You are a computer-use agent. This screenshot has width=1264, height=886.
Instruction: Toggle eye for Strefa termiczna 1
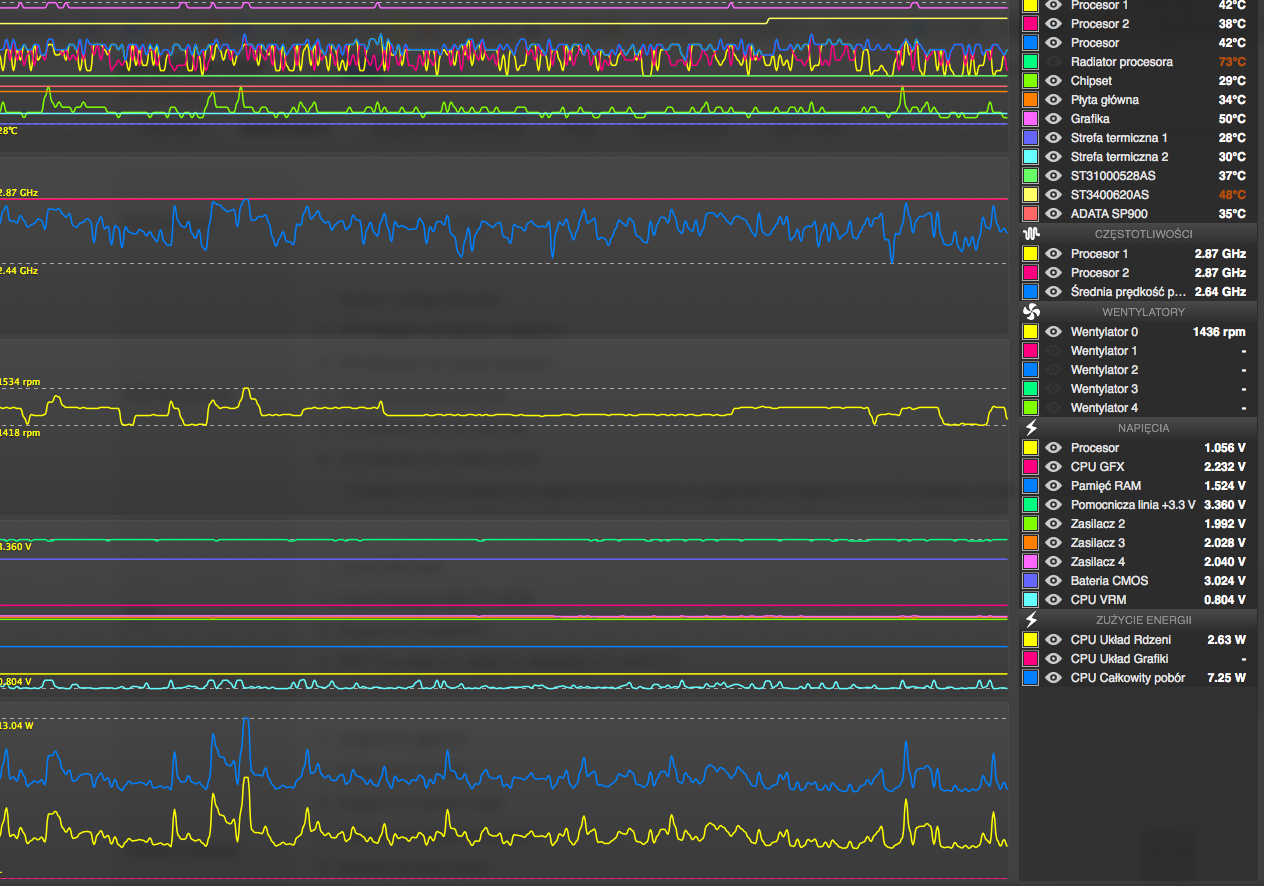point(1053,138)
